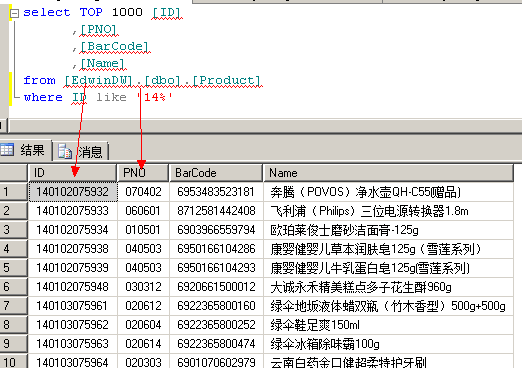Click BarCode cell 6922365800252
The height and width of the screenshot is (368, 522).
click(x=216, y=325)
